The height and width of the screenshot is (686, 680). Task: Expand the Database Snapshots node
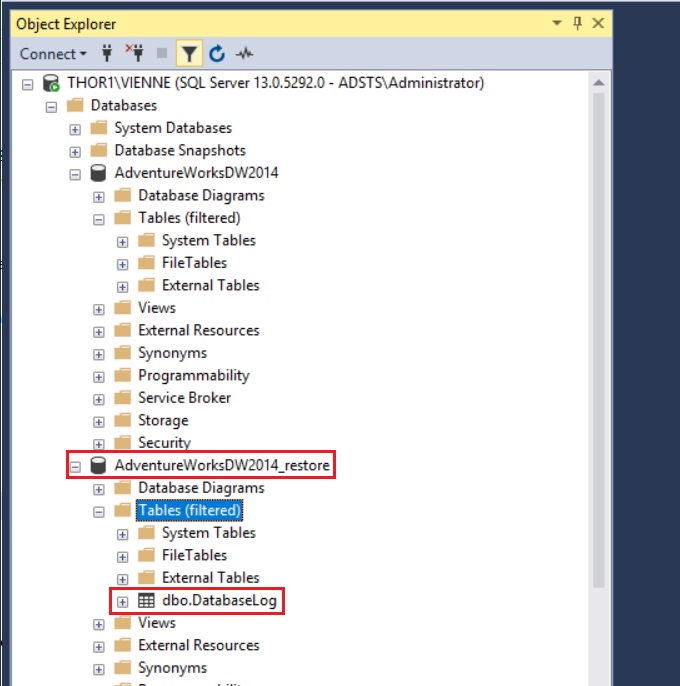click(x=75, y=152)
